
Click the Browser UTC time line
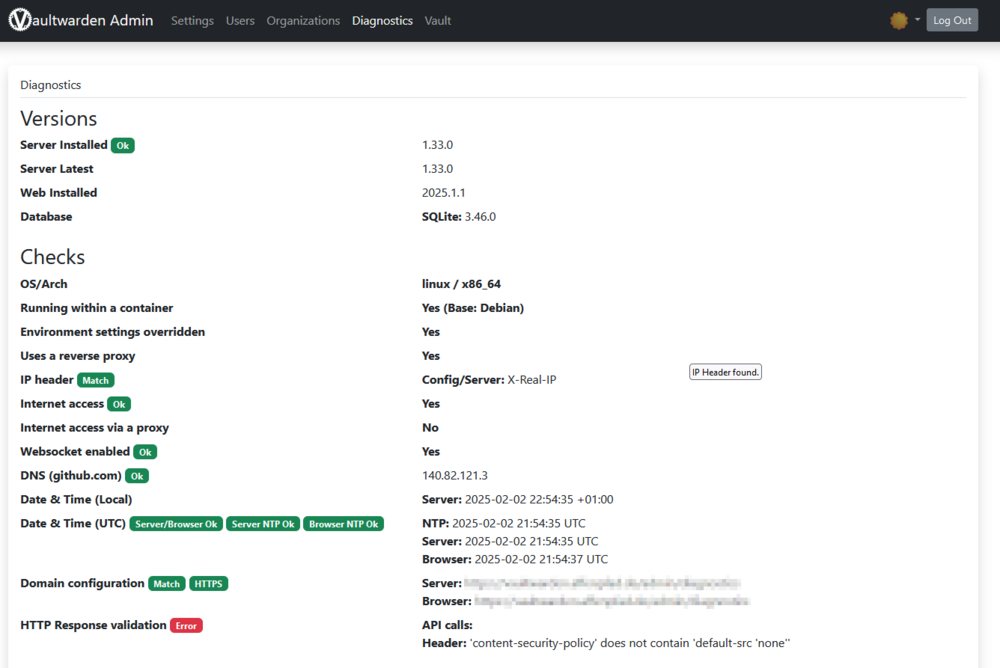(515, 559)
